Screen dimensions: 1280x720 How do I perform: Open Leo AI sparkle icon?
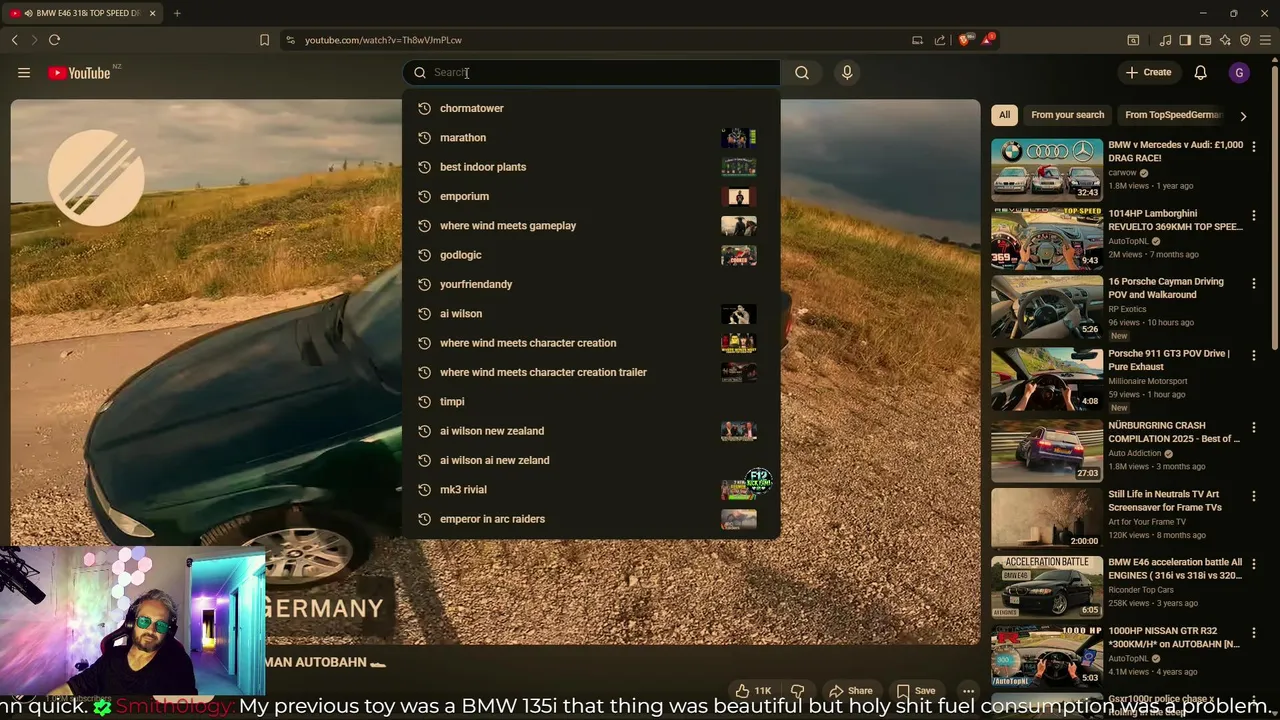click(x=1225, y=40)
